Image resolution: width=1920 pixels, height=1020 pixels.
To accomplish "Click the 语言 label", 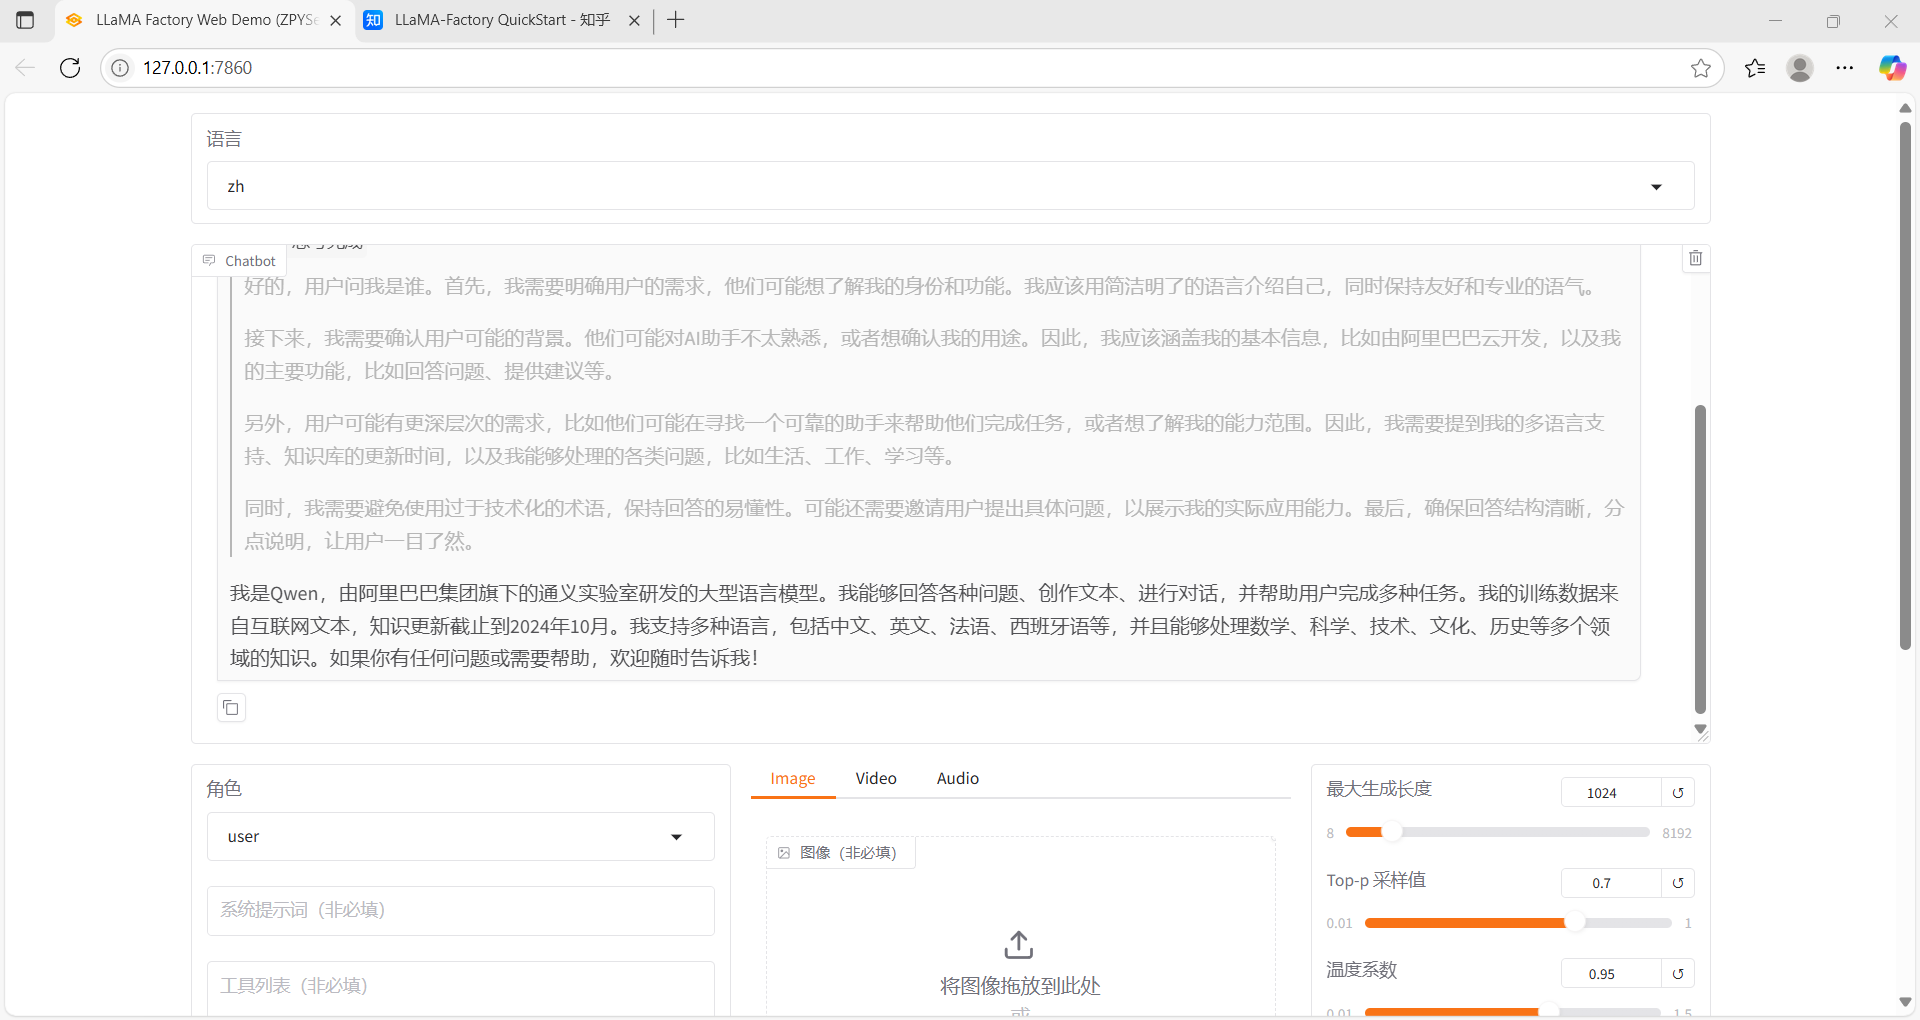I will point(224,139).
